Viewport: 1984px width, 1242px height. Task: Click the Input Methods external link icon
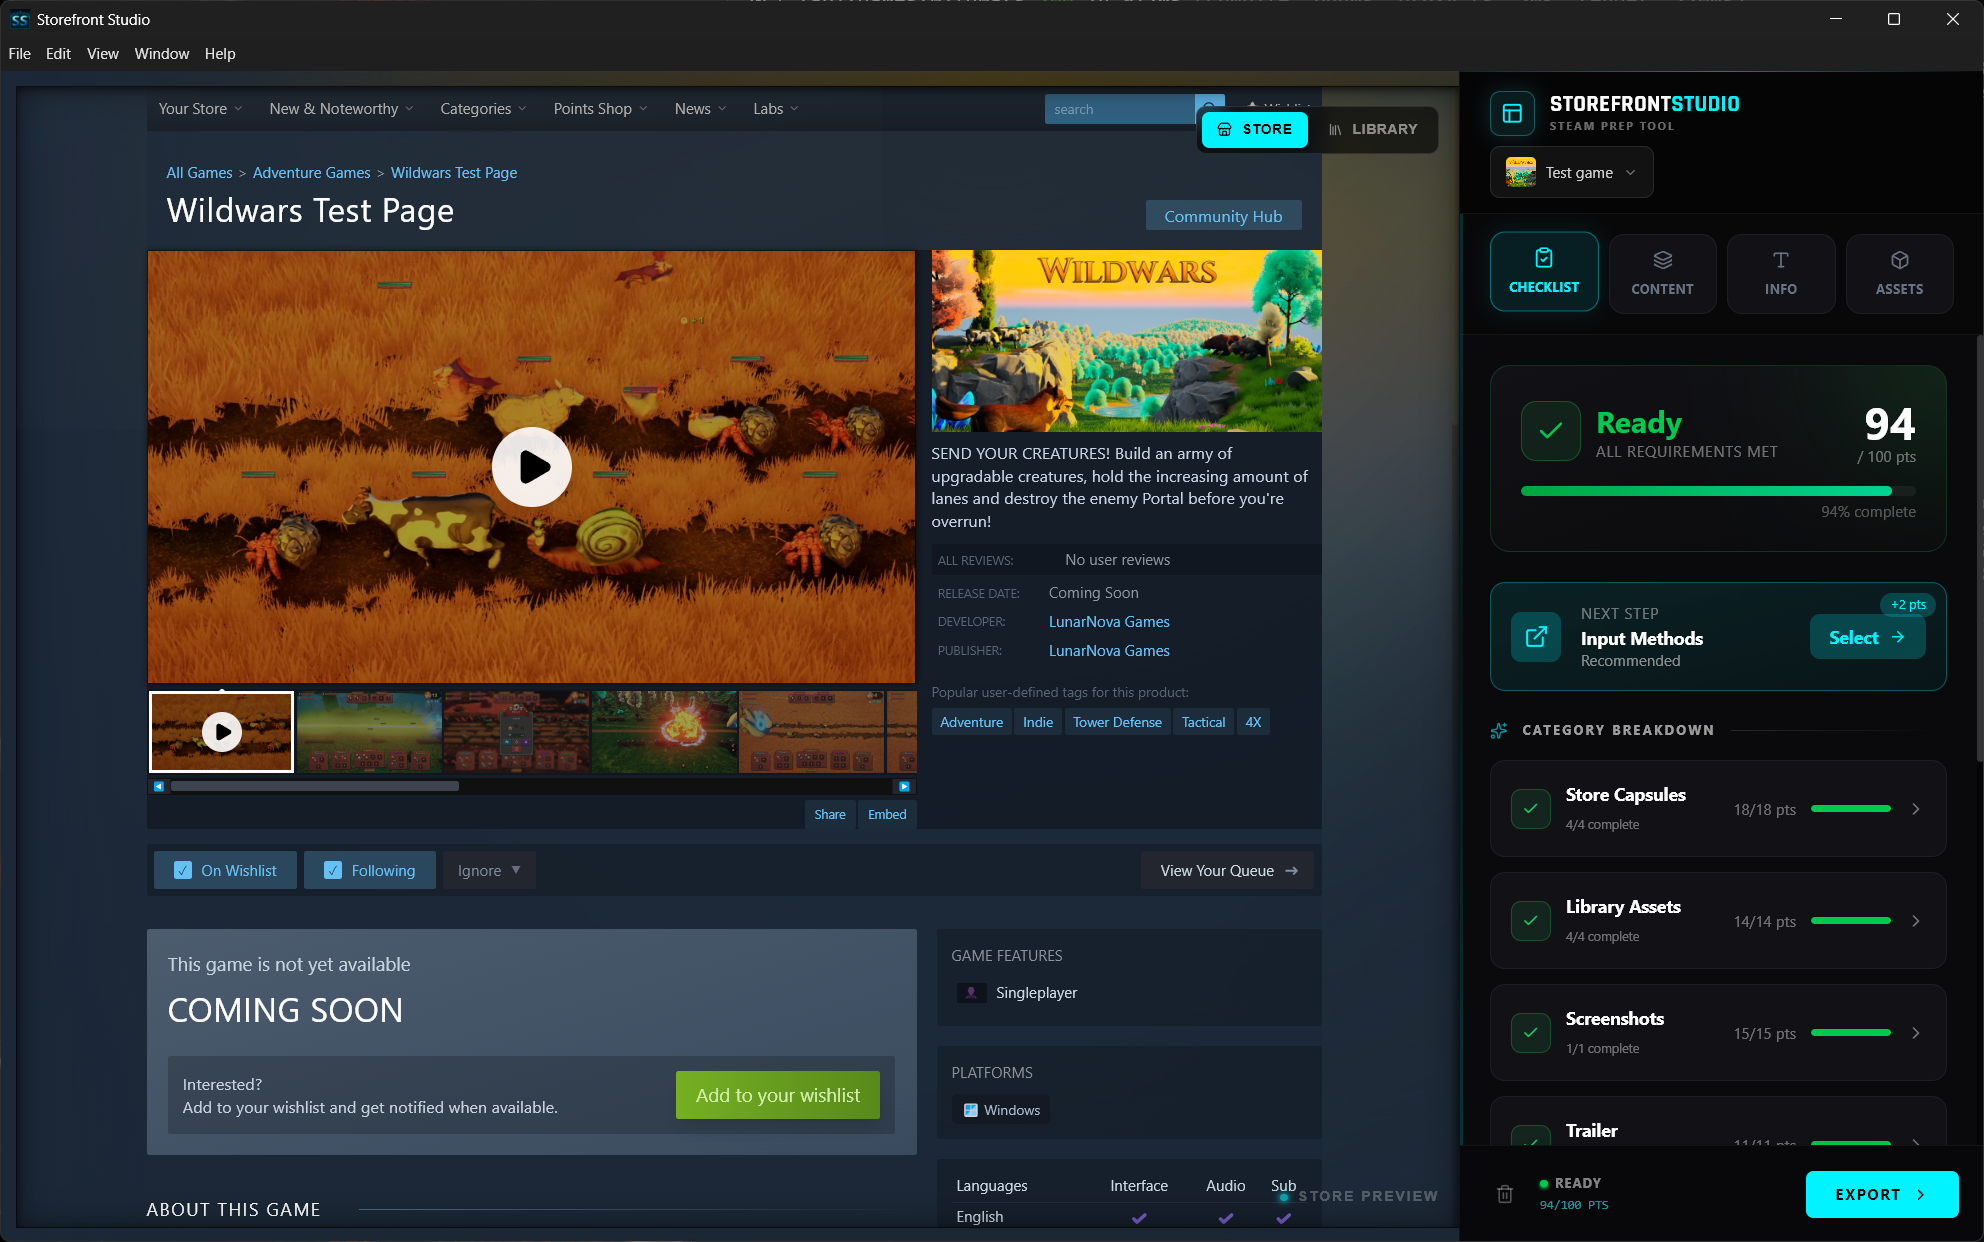pyautogui.click(x=1536, y=636)
